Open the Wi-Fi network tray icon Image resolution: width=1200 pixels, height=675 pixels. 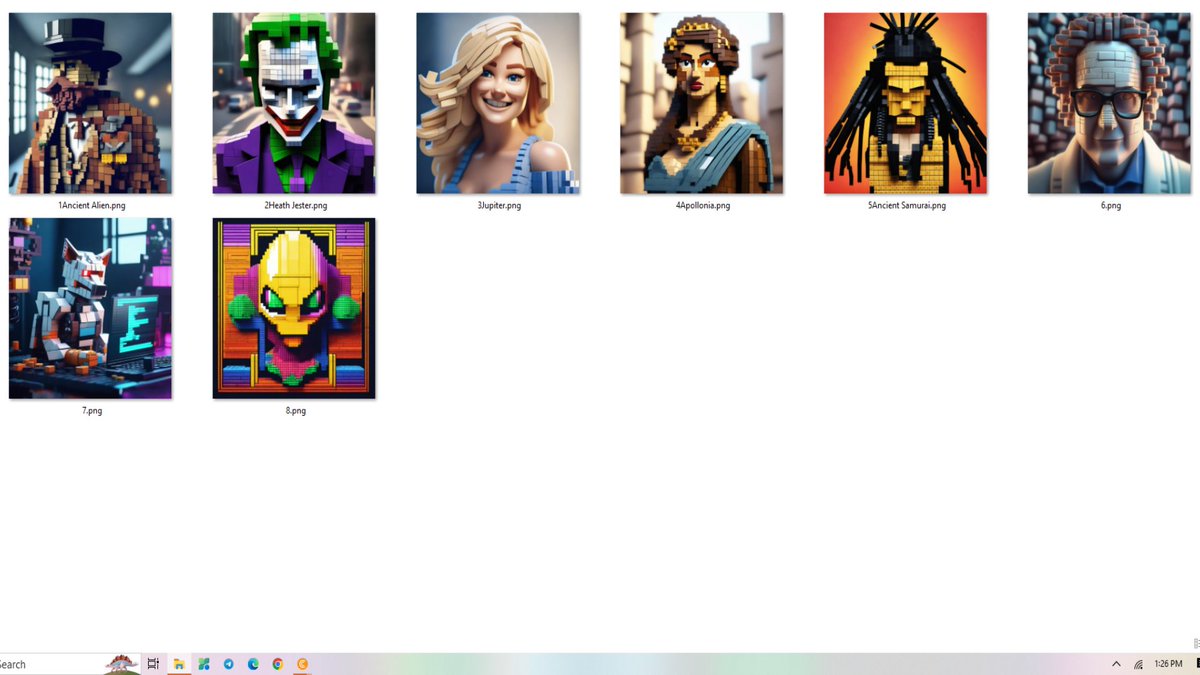(x=1138, y=664)
